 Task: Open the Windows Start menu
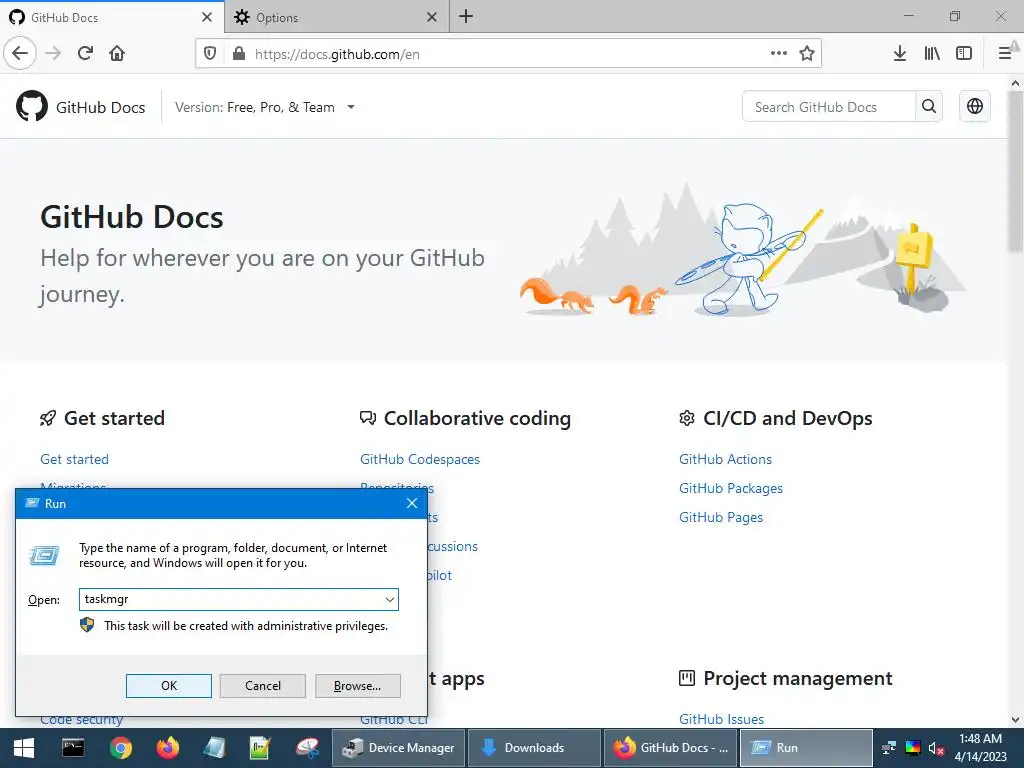click(24, 748)
